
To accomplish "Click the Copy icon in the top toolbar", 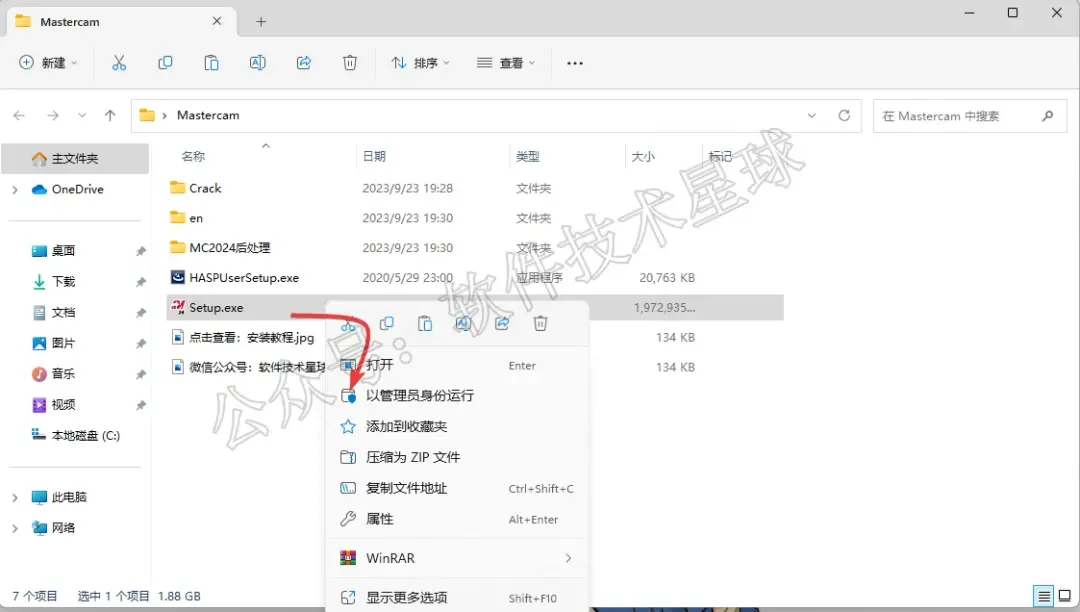I will pyautogui.click(x=165, y=63).
